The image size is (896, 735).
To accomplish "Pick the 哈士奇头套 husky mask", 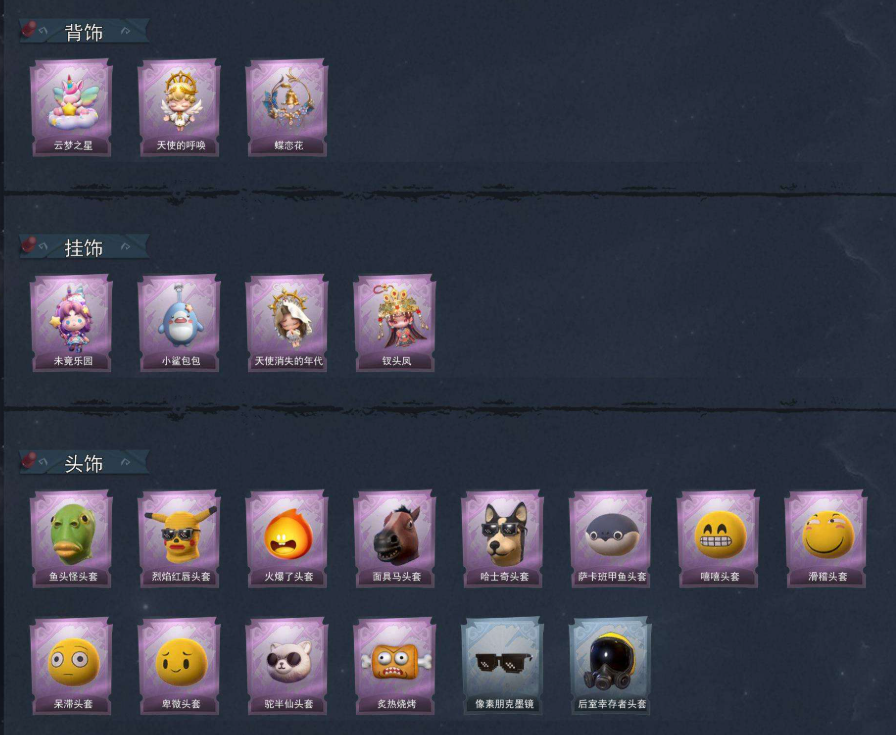I will point(503,538).
